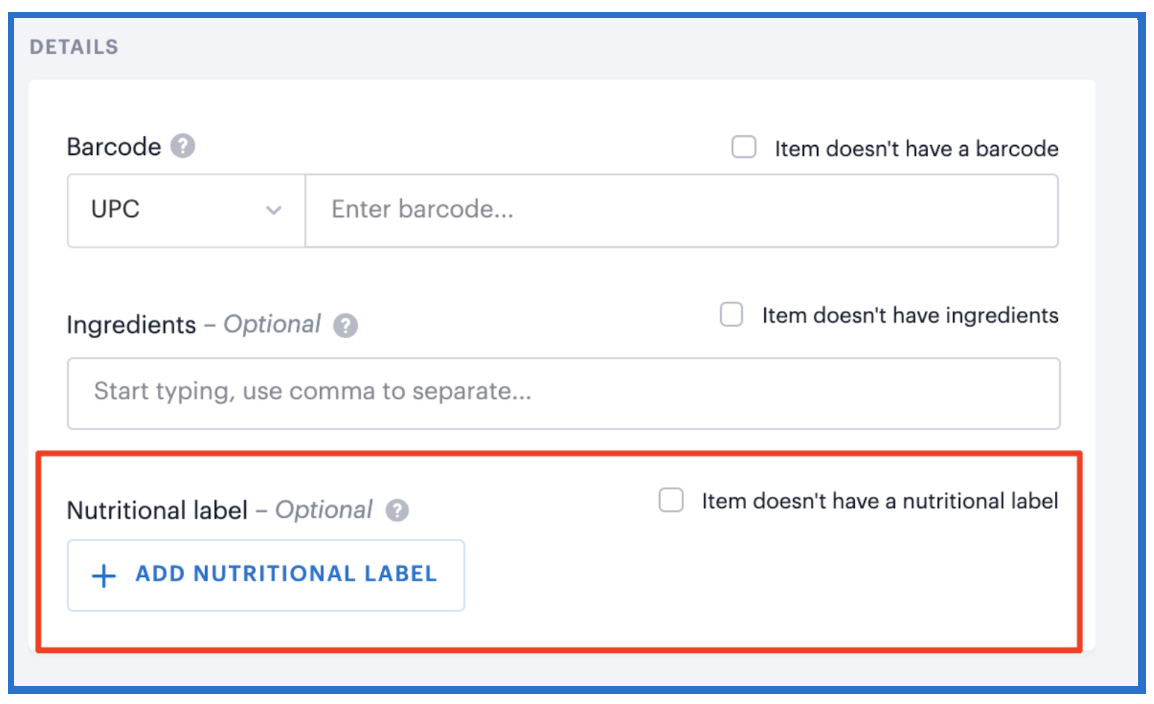Click the DETAILS section heading
1154x704 pixels.
click(74, 47)
